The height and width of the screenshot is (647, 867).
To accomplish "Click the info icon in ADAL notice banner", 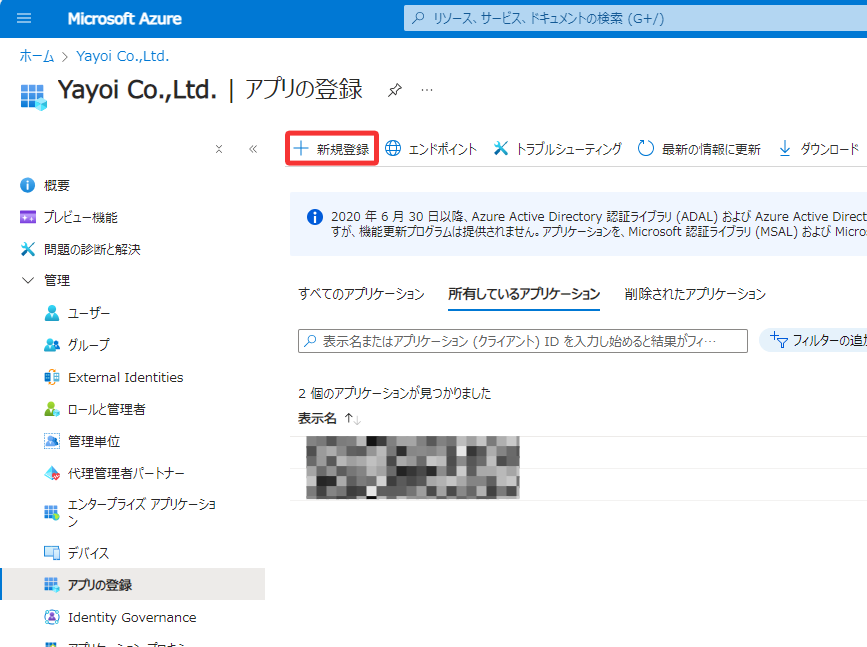I will [315, 217].
